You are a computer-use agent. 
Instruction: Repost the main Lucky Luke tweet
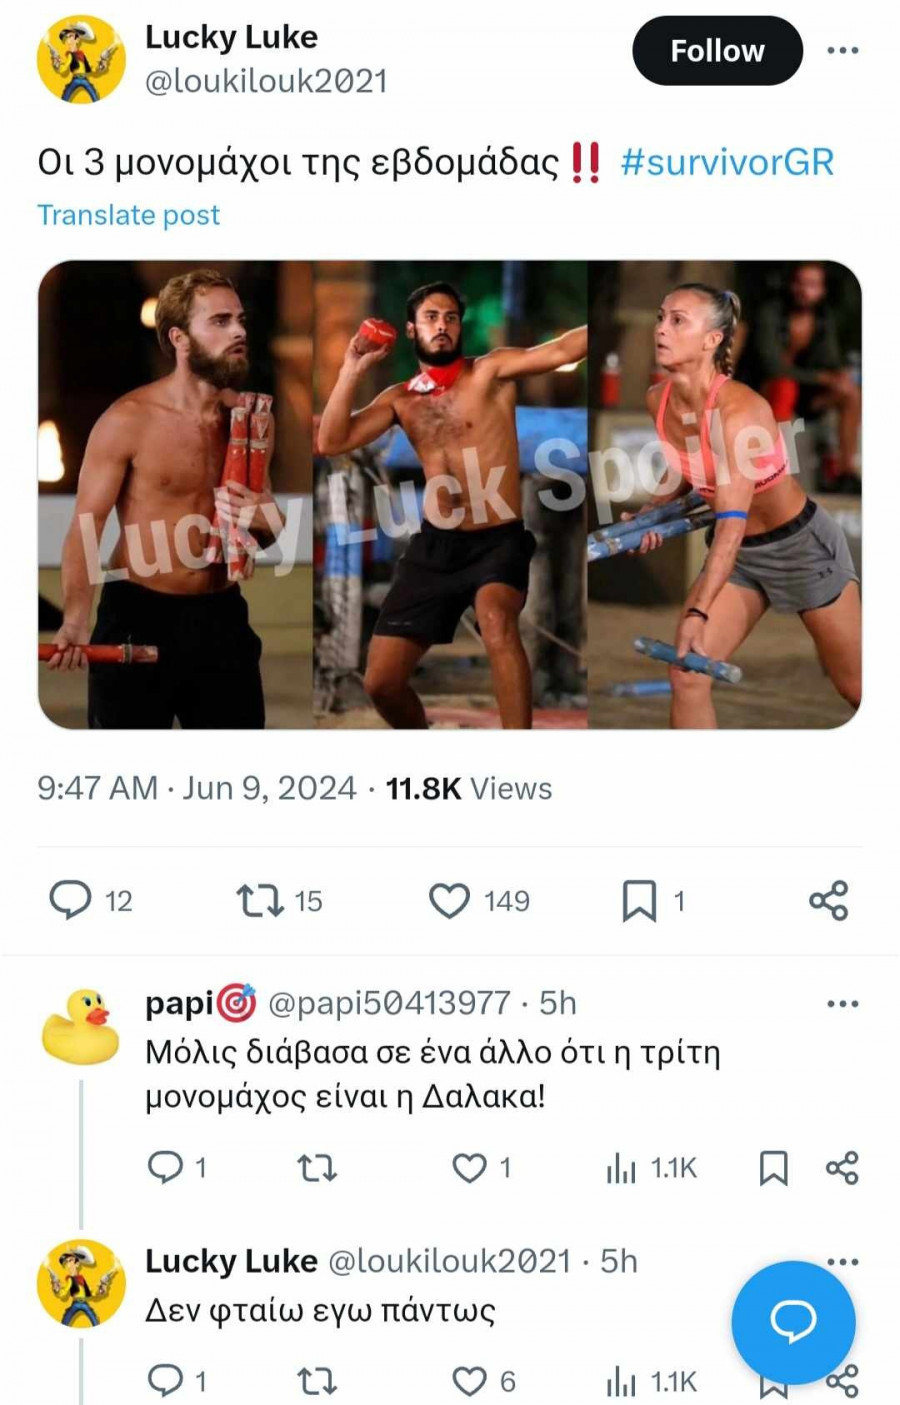pos(260,900)
